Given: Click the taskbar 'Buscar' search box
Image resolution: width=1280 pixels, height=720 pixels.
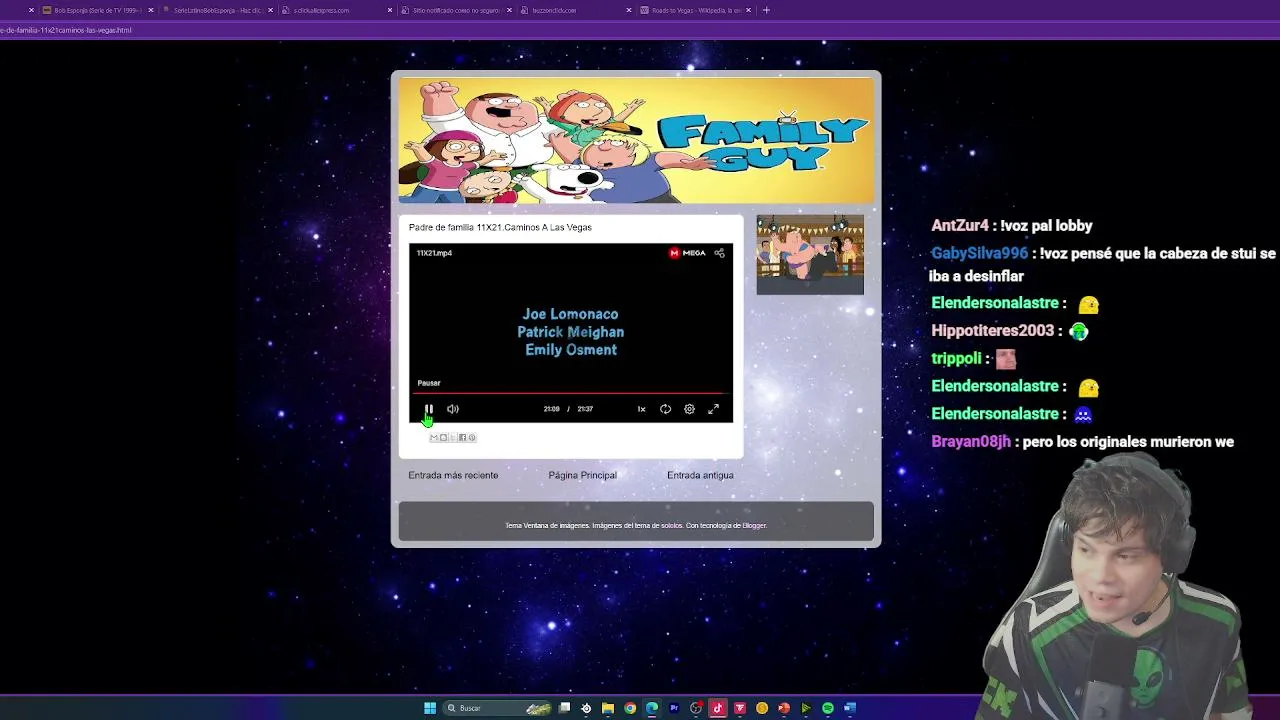Looking at the screenshot, I should [x=497, y=708].
